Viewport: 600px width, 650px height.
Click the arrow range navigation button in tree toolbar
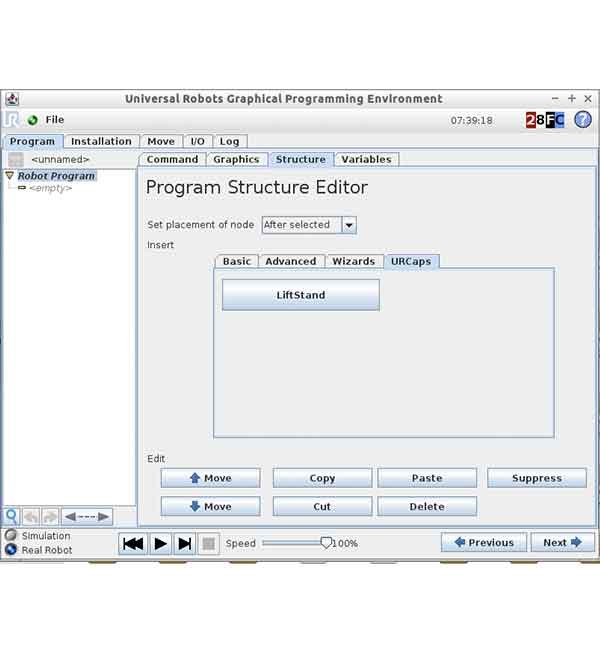[87, 516]
